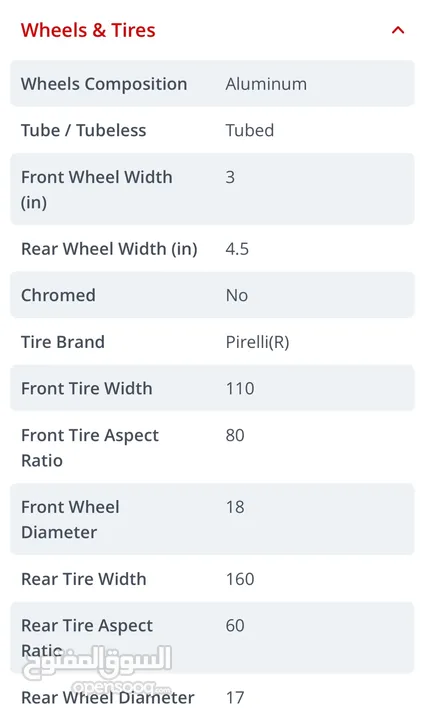Select the Tire Brand label
Image resolution: width=425 pixels, height=720 pixels.
click(63, 342)
